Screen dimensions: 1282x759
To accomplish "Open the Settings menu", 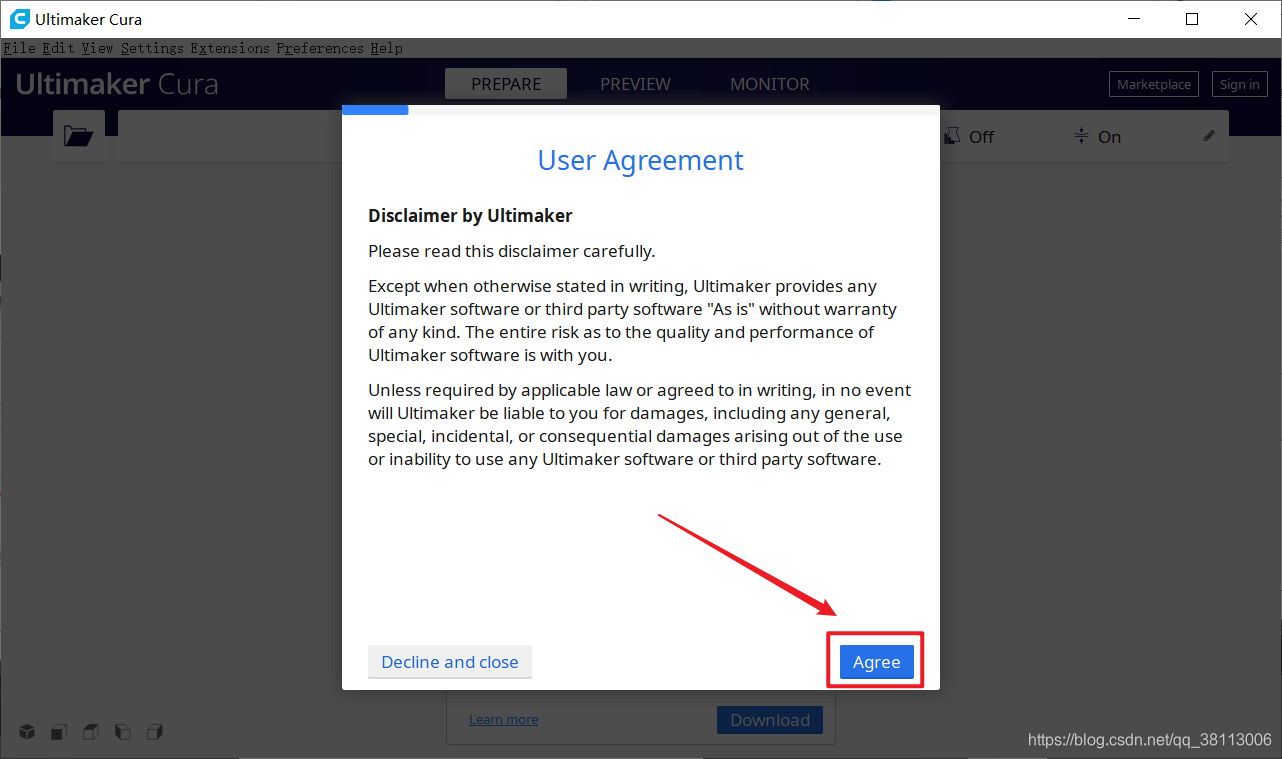I will pyautogui.click(x=152, y=48).
